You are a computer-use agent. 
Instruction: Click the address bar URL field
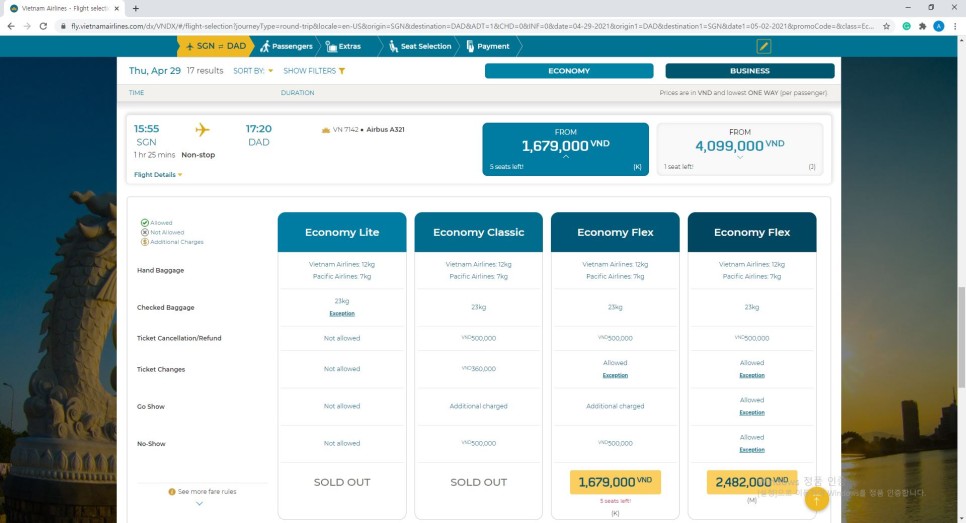click(x=471, y=26)
